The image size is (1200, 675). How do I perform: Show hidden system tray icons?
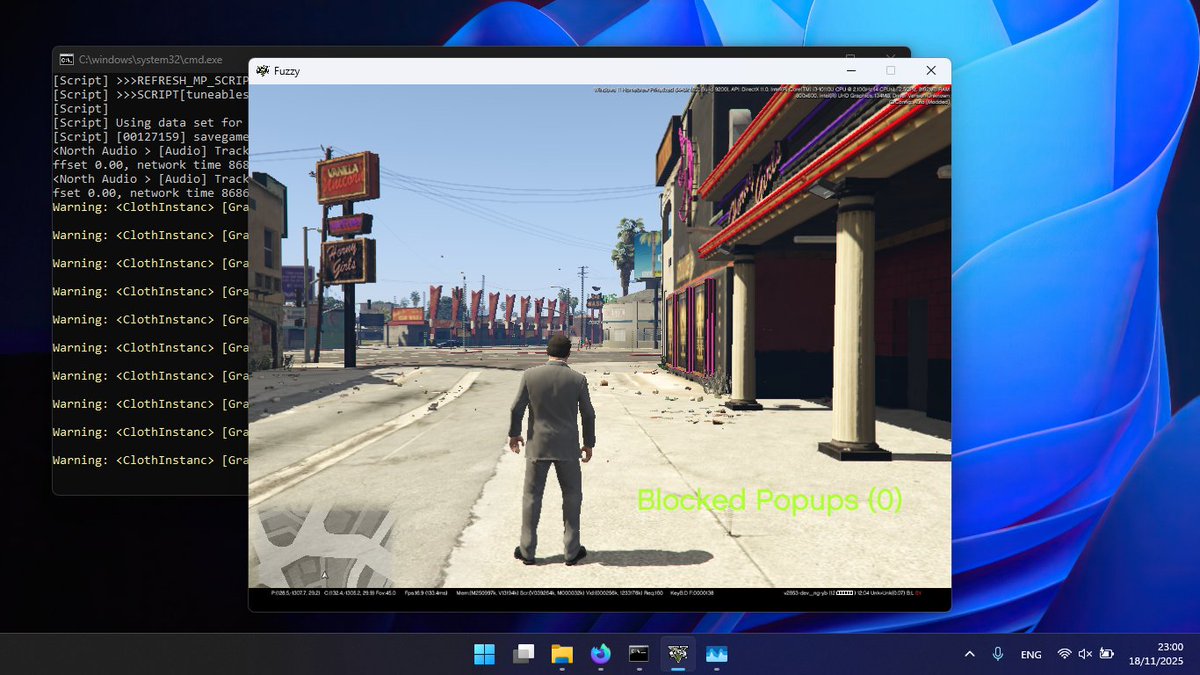pyautogui.click(x=969, y=654)
